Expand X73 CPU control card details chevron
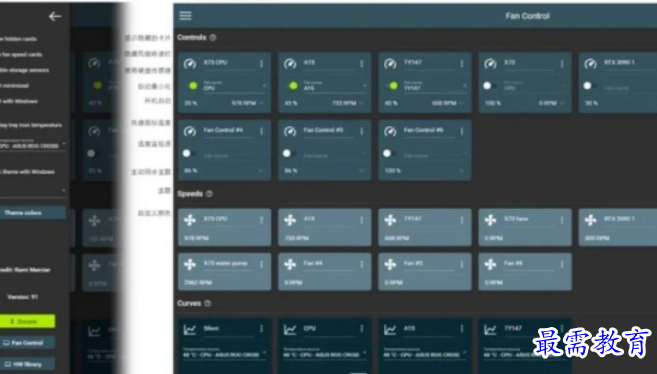This screenshot has height=374, width=657. [261, 103]
